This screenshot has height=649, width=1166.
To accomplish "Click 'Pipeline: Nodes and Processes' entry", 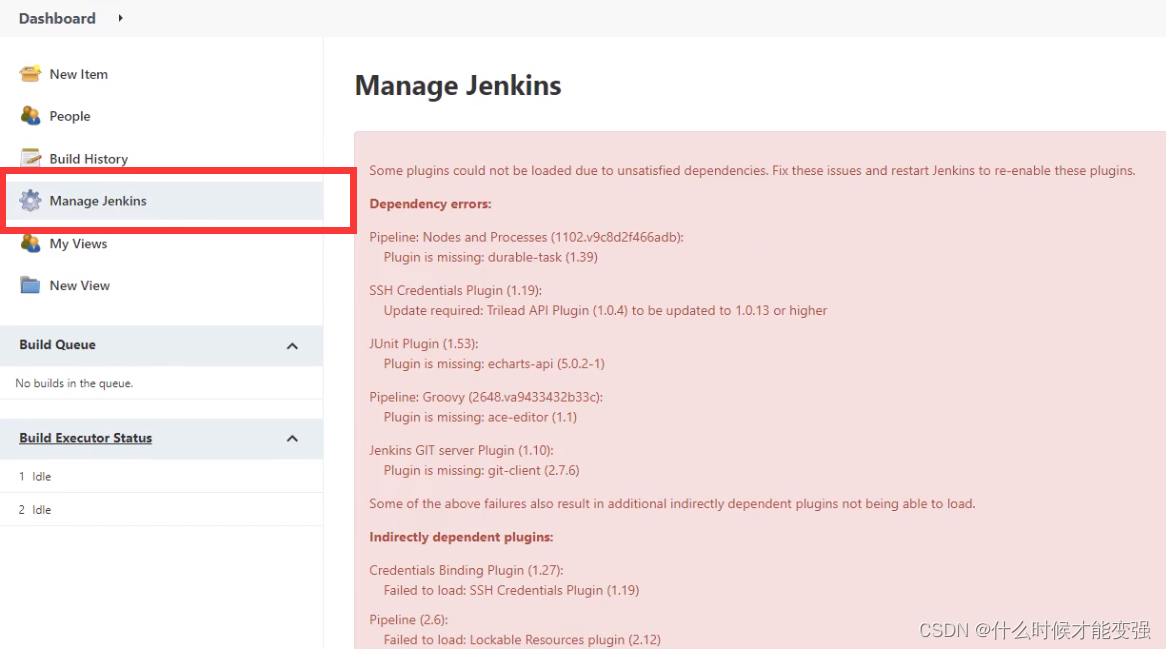I will coord(526,237).
